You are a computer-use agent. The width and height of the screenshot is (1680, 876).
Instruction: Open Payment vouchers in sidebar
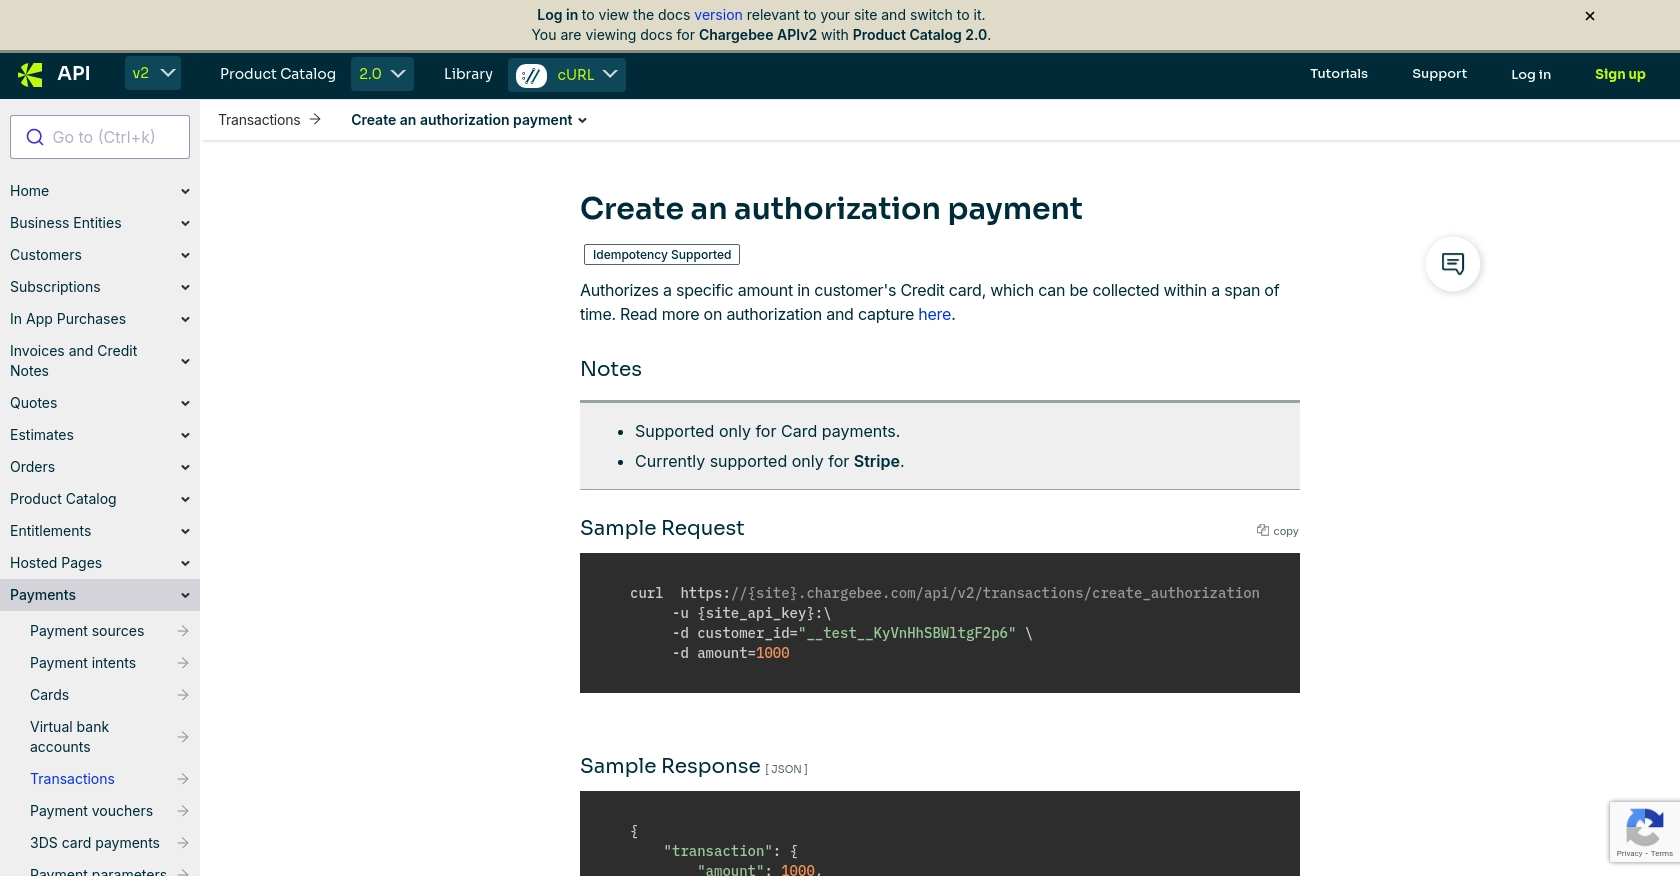[x=91, y=811]
